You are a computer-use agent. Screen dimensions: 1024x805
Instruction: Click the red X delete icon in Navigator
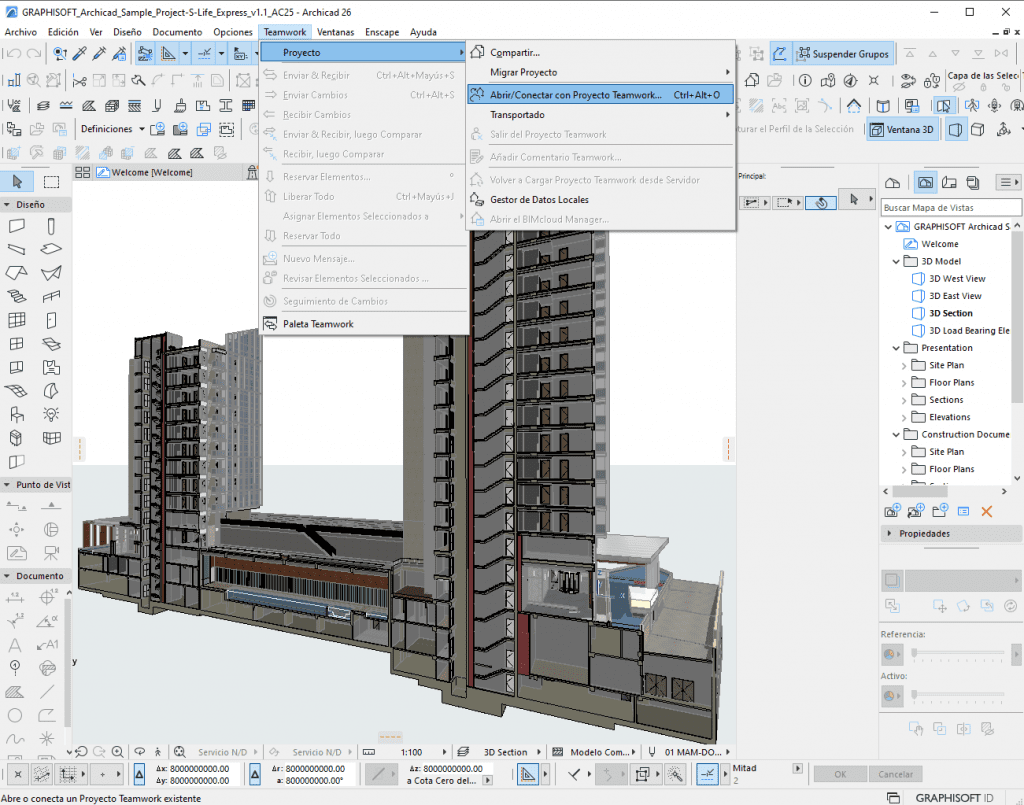click(x=987, y=511)
